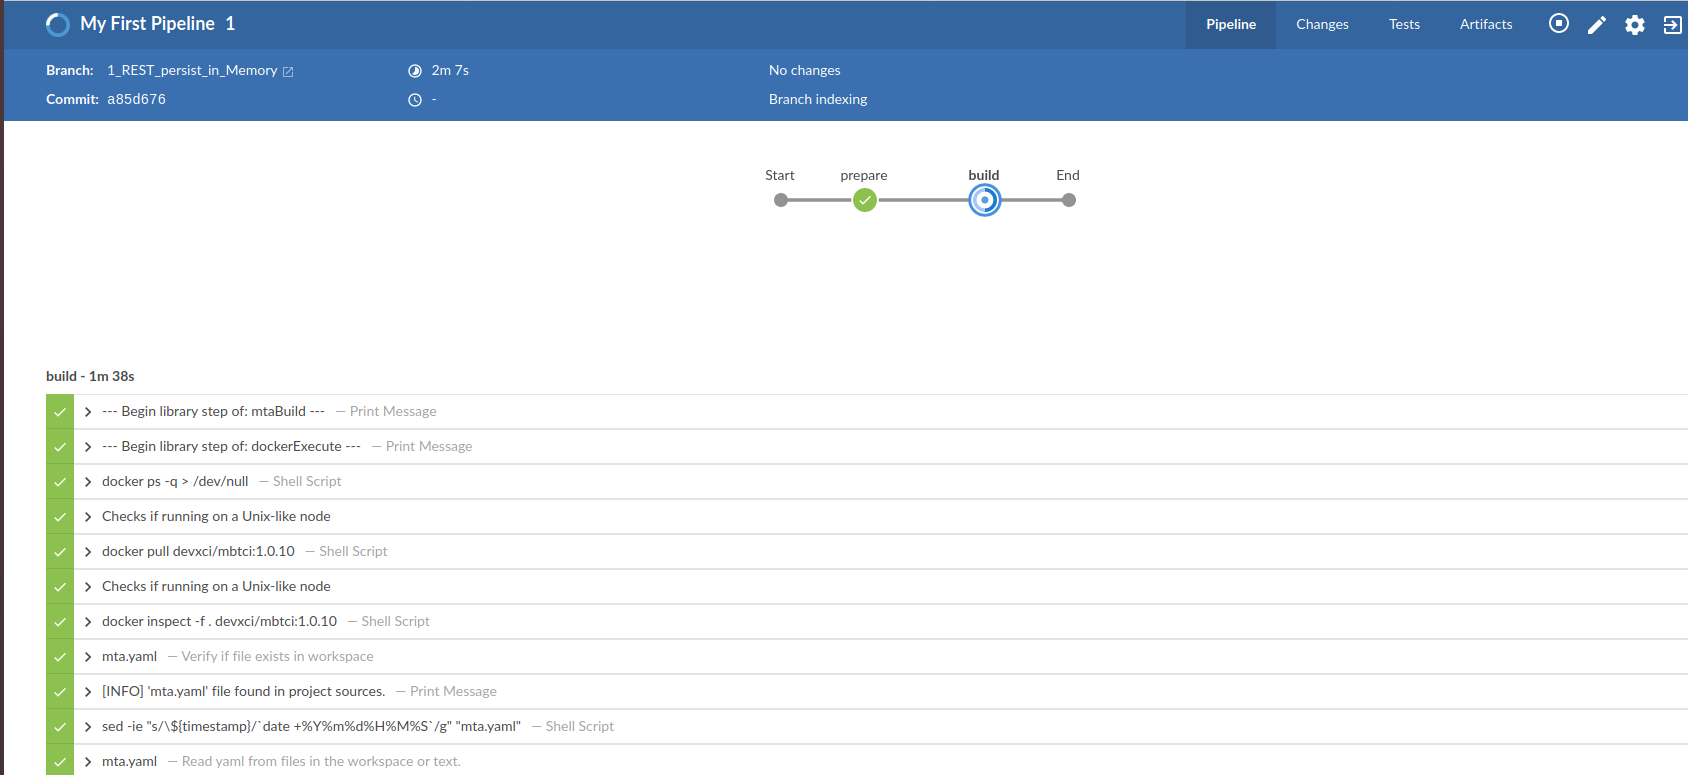Click success check of Verify if file exists step

coord(60,657)
